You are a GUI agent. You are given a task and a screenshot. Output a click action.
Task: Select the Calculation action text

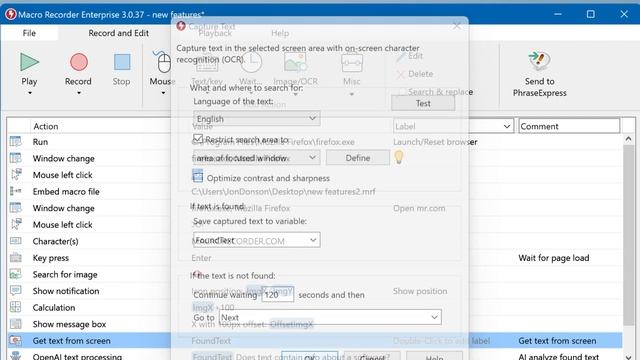click(x=54, y=307)
